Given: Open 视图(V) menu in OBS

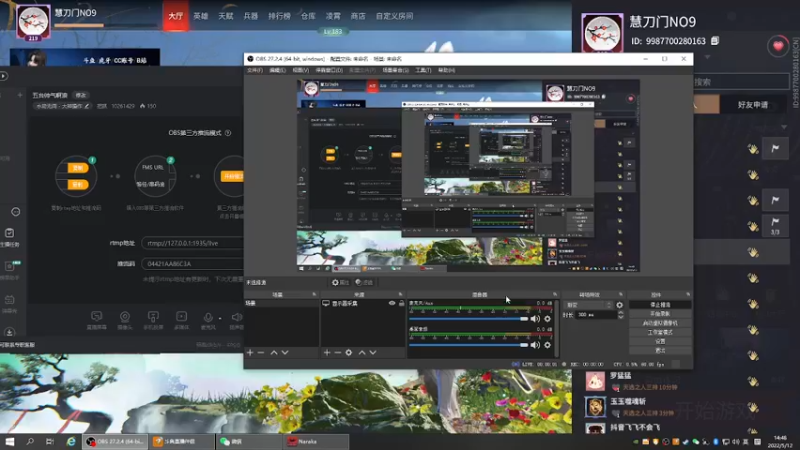Looking at the screenshot, I should point(301,70).
